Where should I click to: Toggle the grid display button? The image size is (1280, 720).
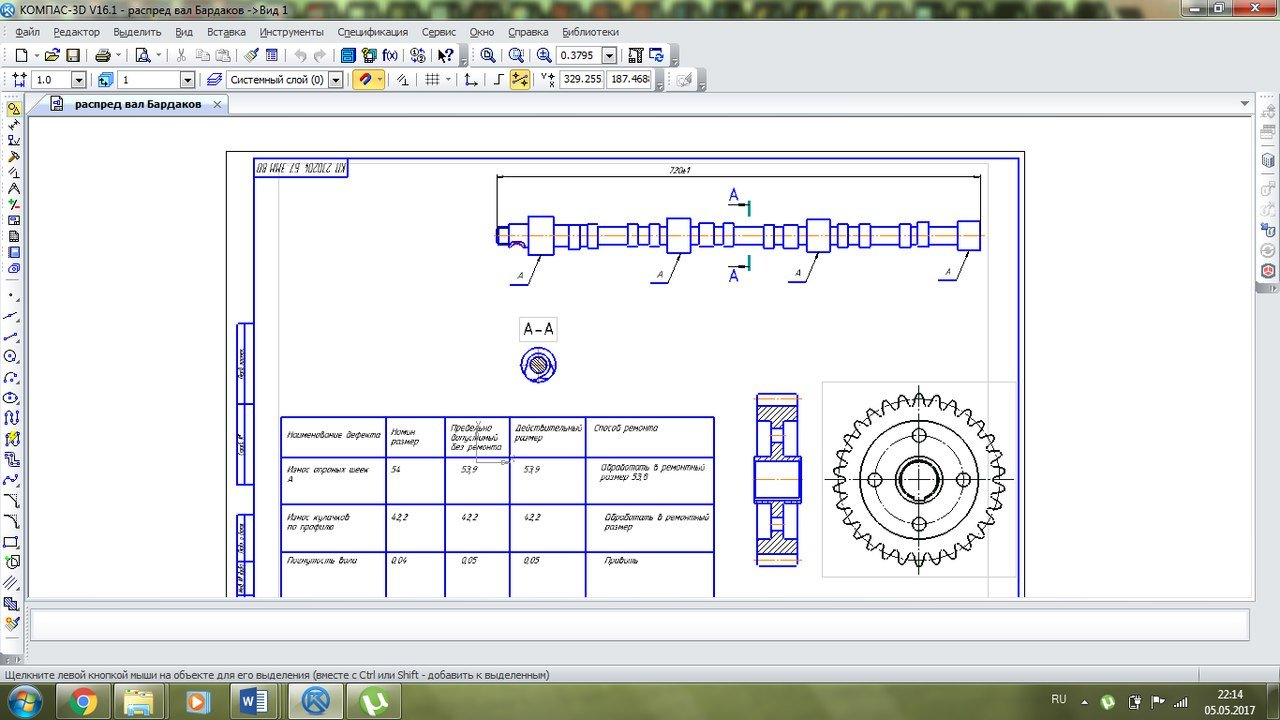pos(432,80)
